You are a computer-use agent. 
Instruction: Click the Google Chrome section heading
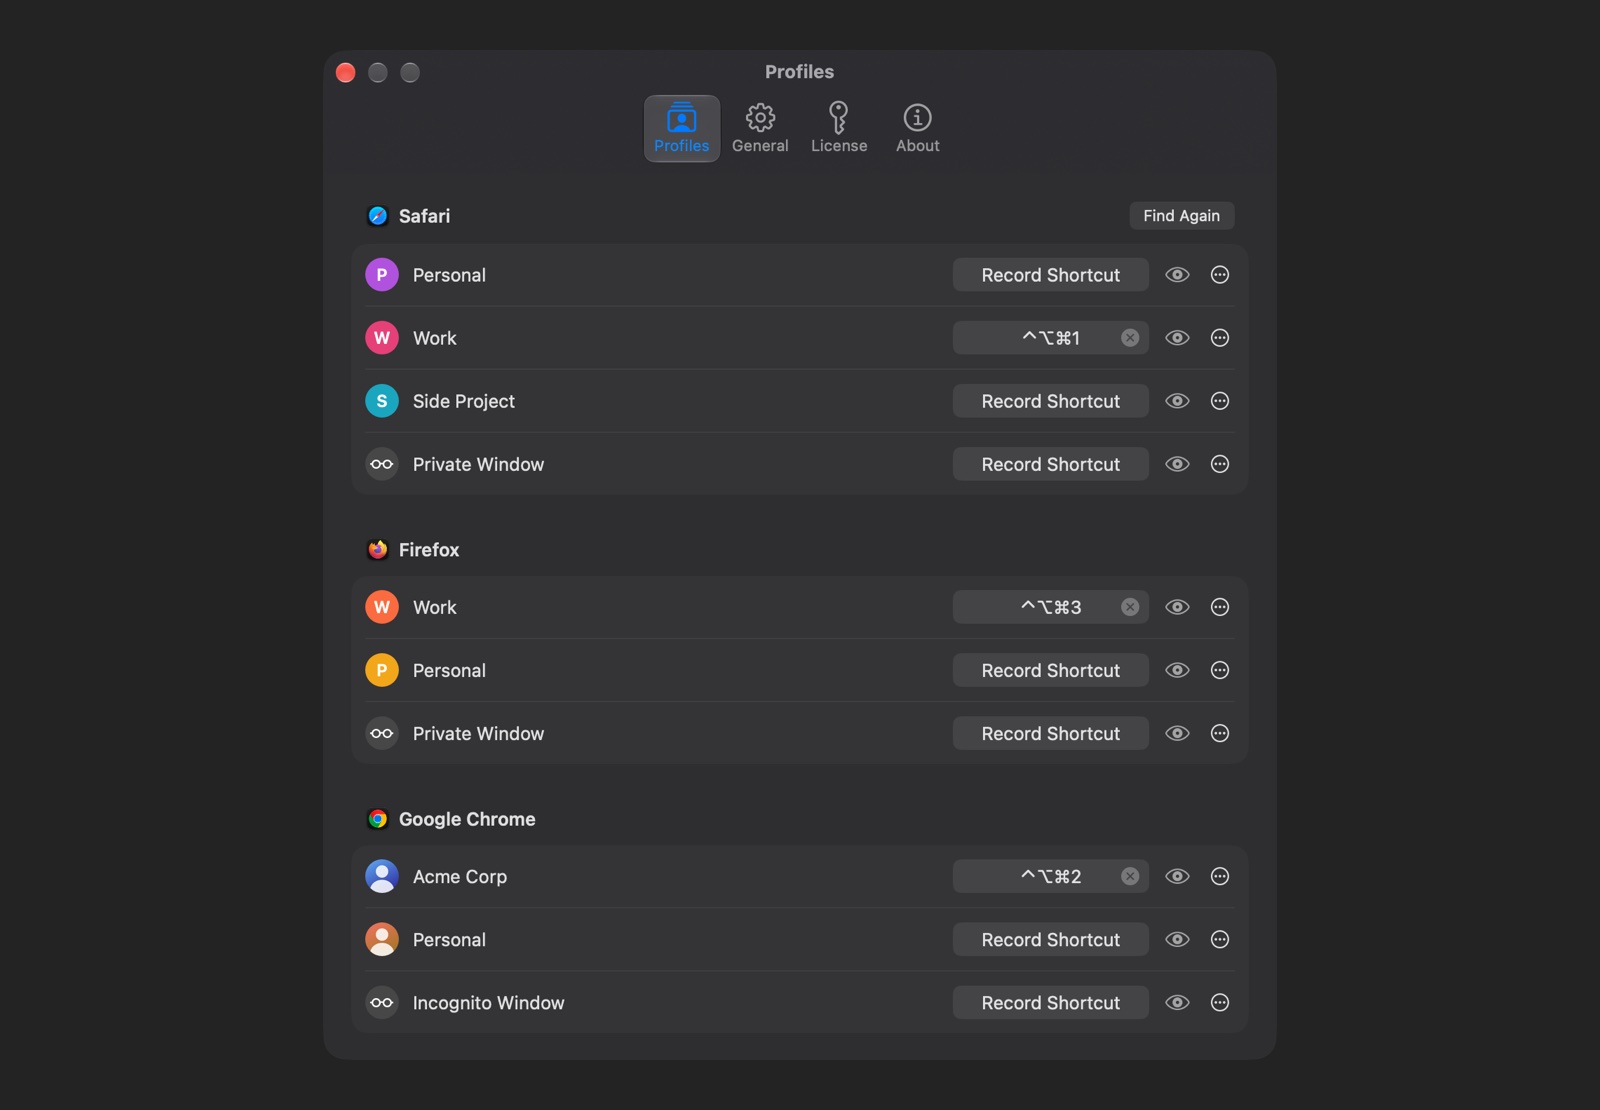(x=467, y=819)
